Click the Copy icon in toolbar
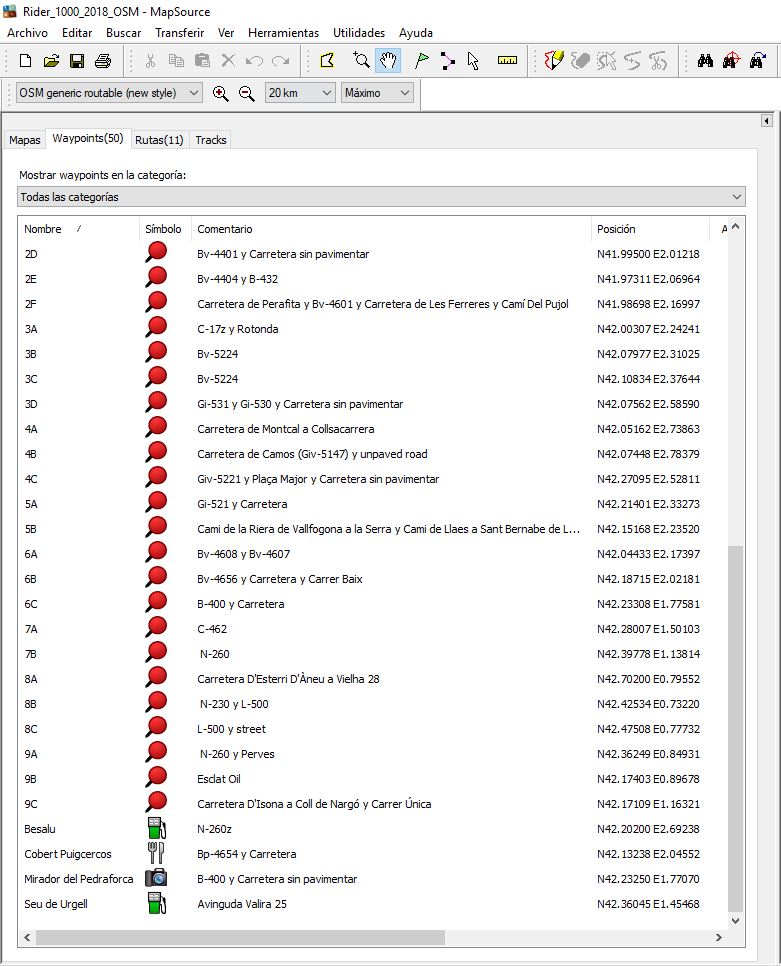 tap(176, 60)
